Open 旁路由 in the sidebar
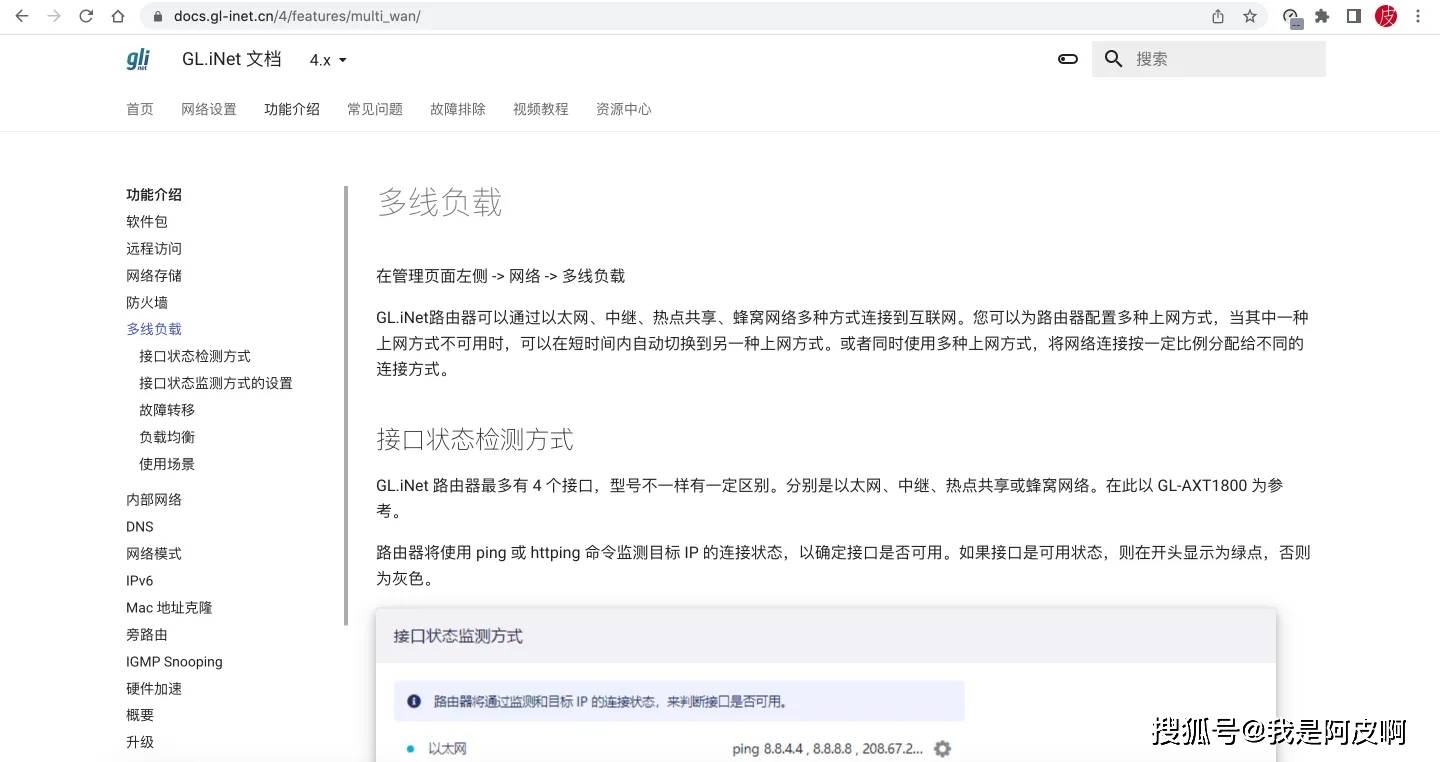Image resolution: width=1440 pixels, height=762 pixels. pyautogui.click(x=147, y=635)
